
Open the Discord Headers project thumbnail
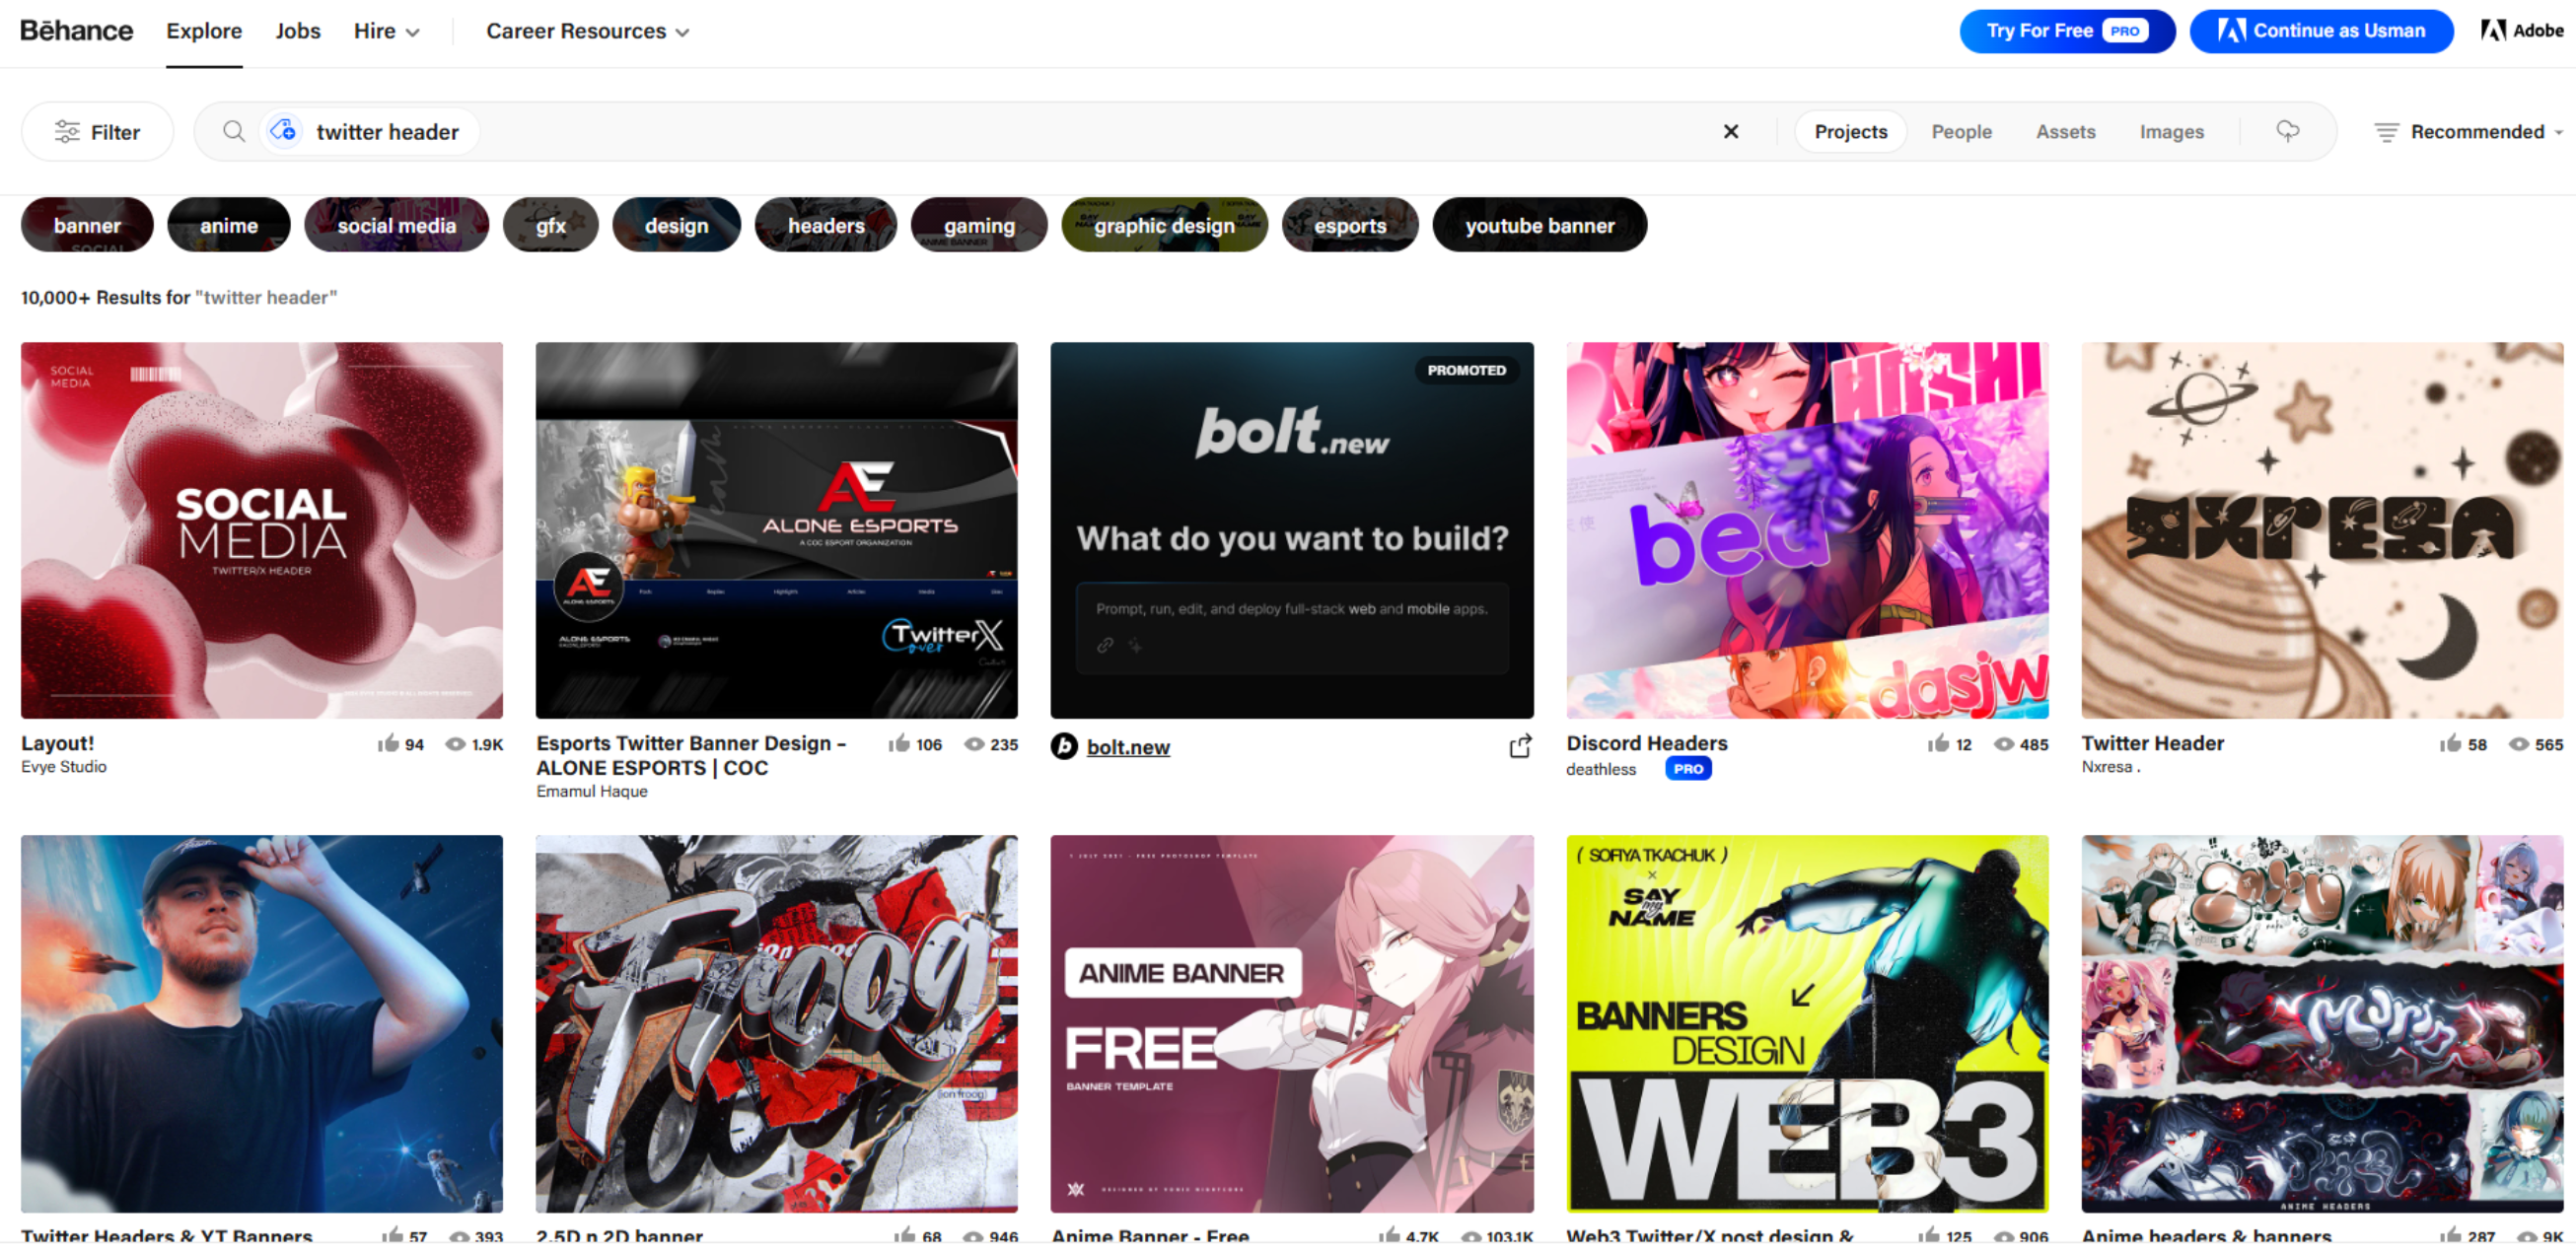click(1806, 530)
